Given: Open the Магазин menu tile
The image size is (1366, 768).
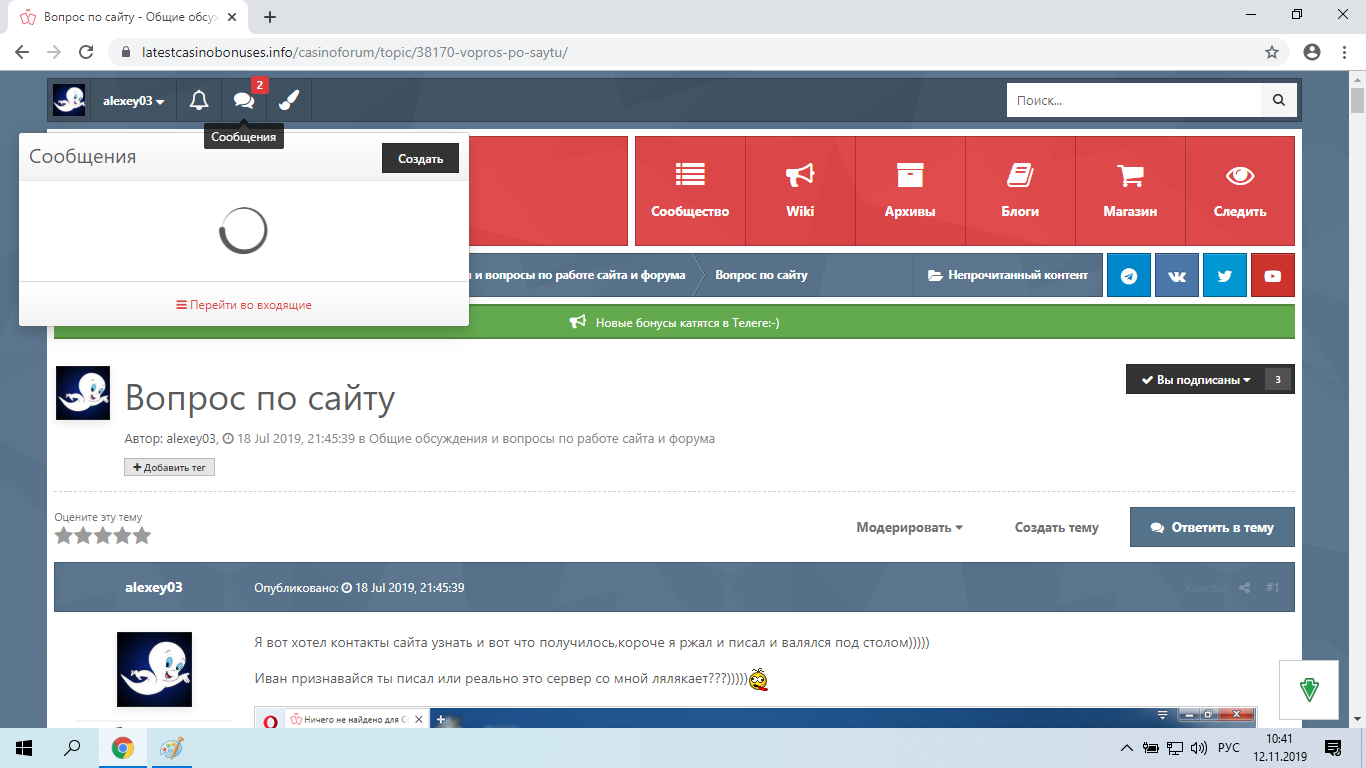Looking at the screenshot, I should (x=1130, y=191).
